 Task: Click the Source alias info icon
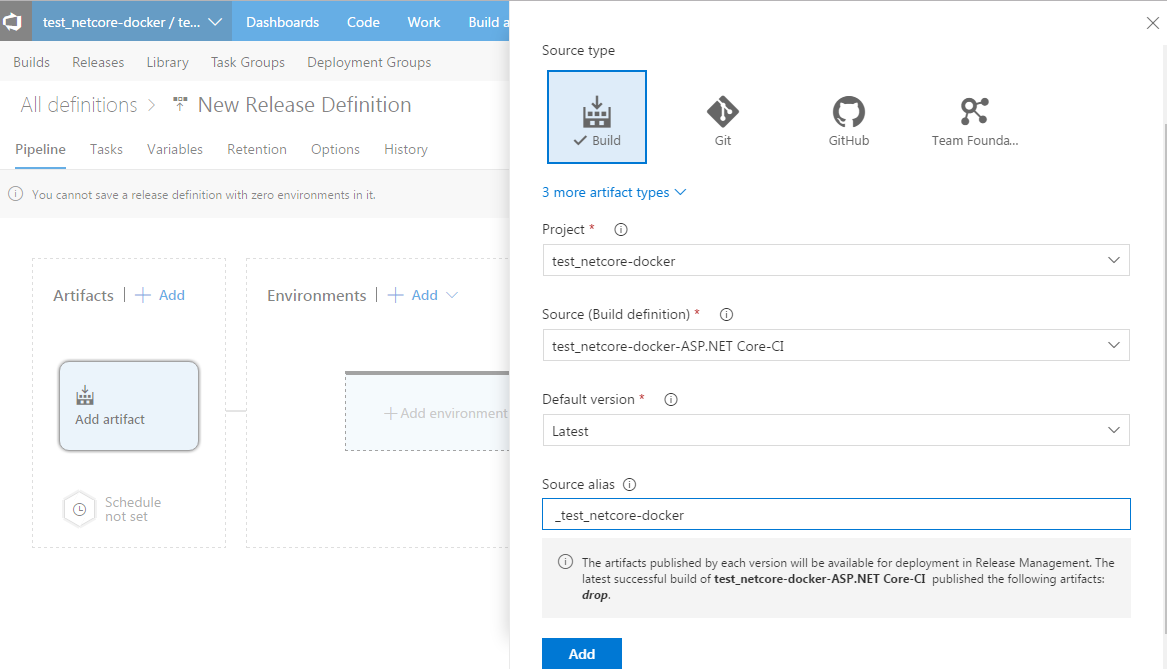pyautogui.click(x=630, y=484)
